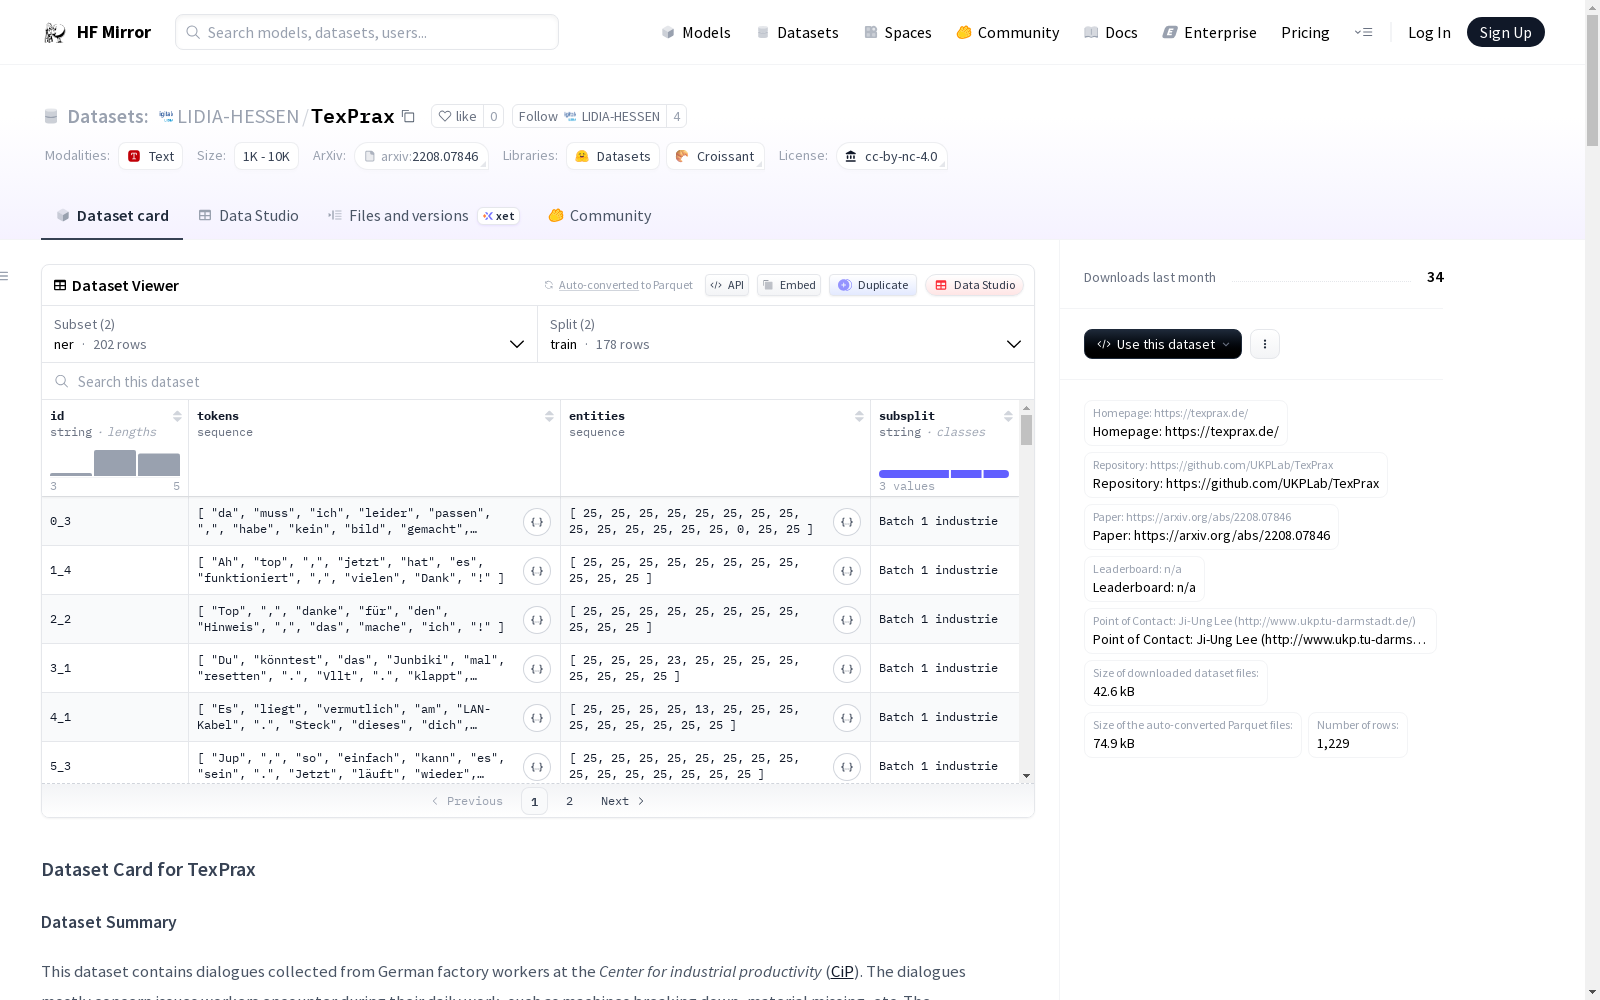Expand tokens cell for row 0_3
This screenshot has width=1600, height=1000.
click(x=537, y=521)
